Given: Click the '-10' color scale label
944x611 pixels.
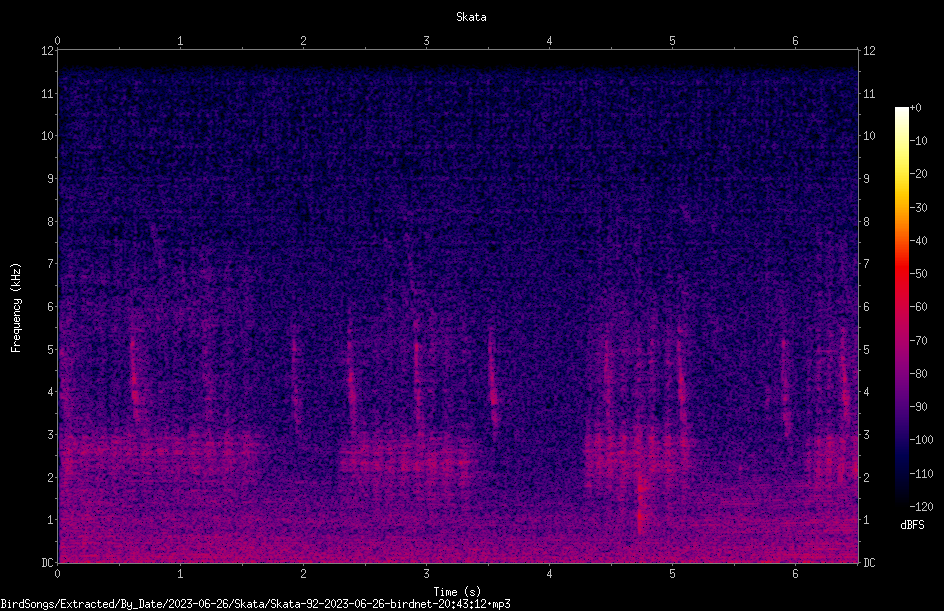Looking at the screenshot, I should [918, 141].
